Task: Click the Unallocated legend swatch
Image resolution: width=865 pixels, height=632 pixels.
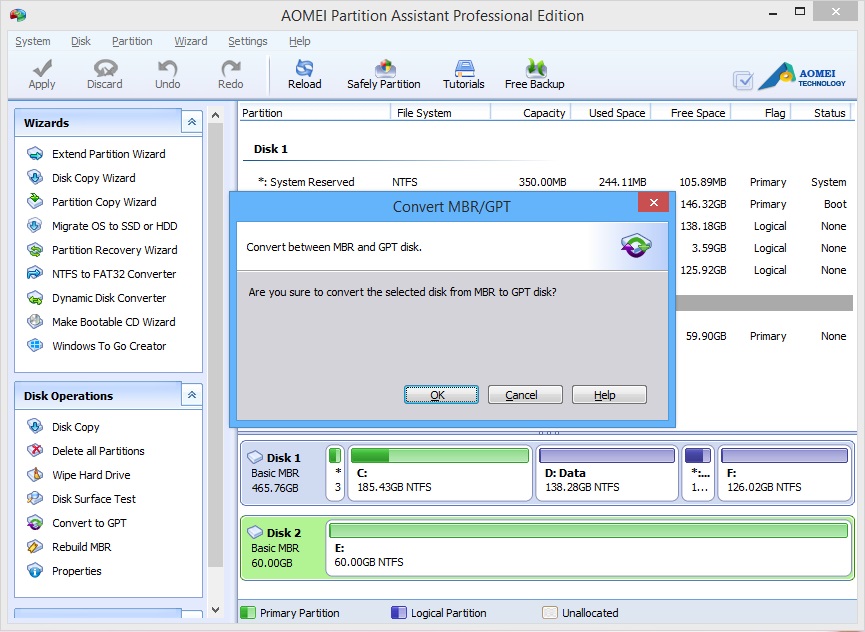Action: [549, 613]
